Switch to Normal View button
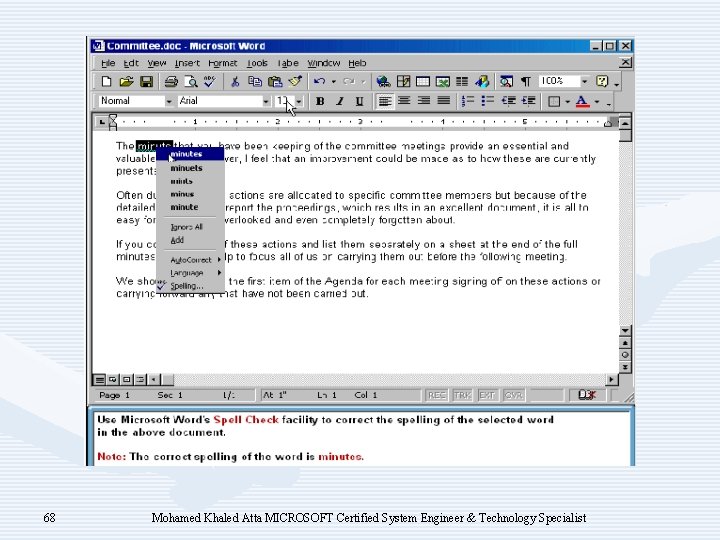This screenshot has height=540, width=720. [99, 379]
